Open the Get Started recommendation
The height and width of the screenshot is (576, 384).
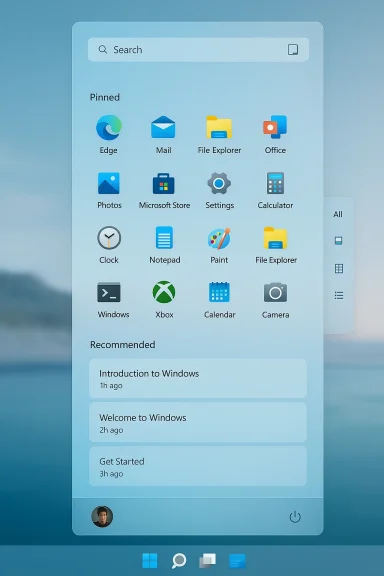198,466
